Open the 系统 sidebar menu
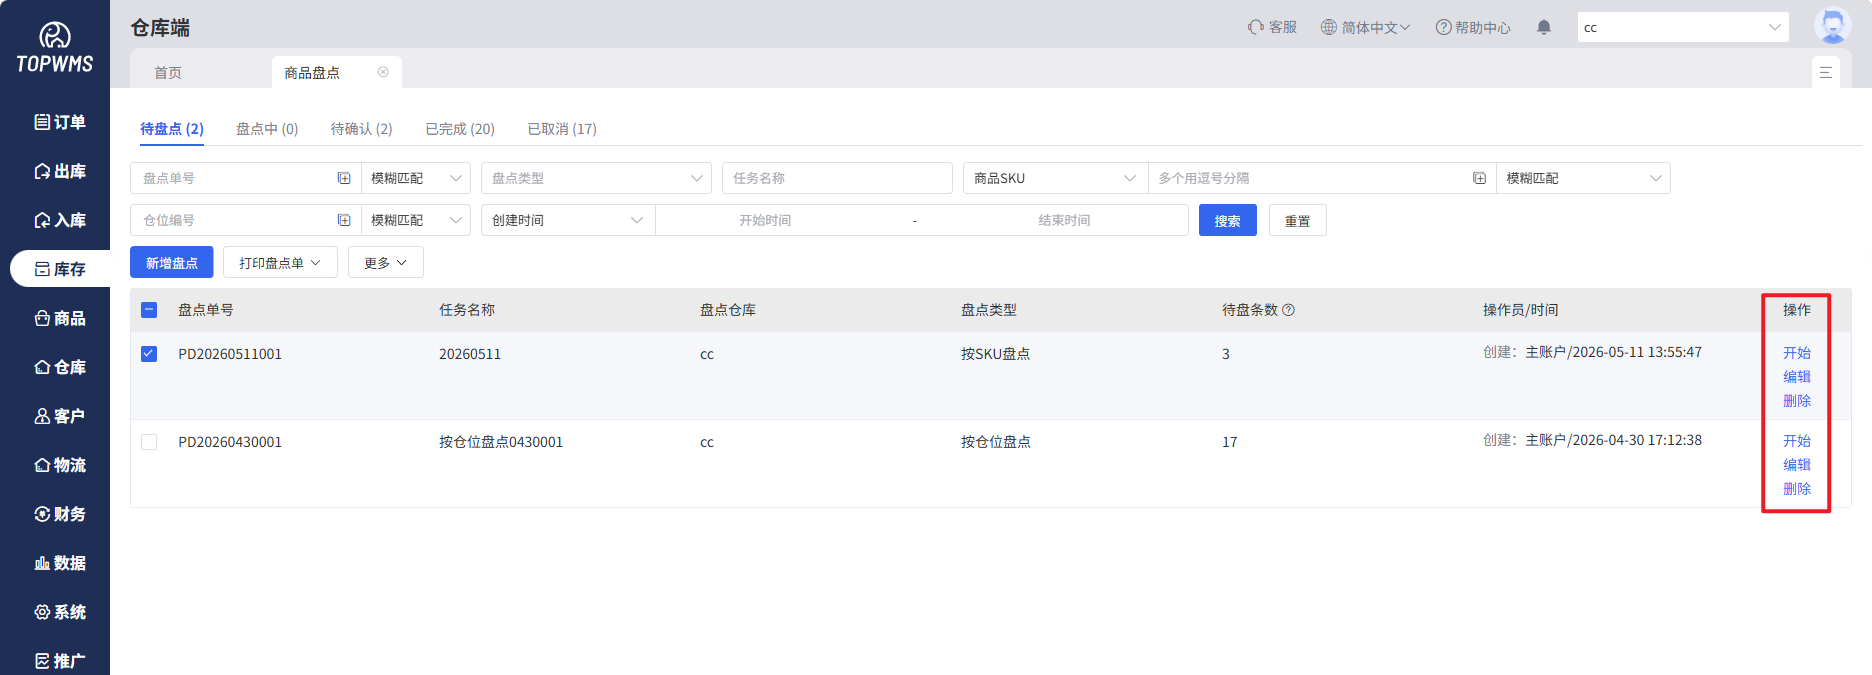1872x675 pixels. [x=60, y=612]
